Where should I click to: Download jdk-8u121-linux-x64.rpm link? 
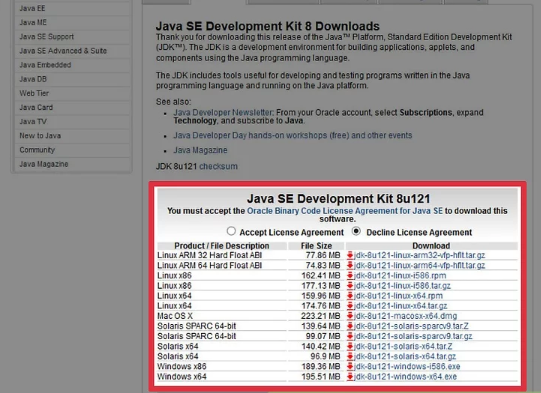pyautogui.click(x=399, y=296)
